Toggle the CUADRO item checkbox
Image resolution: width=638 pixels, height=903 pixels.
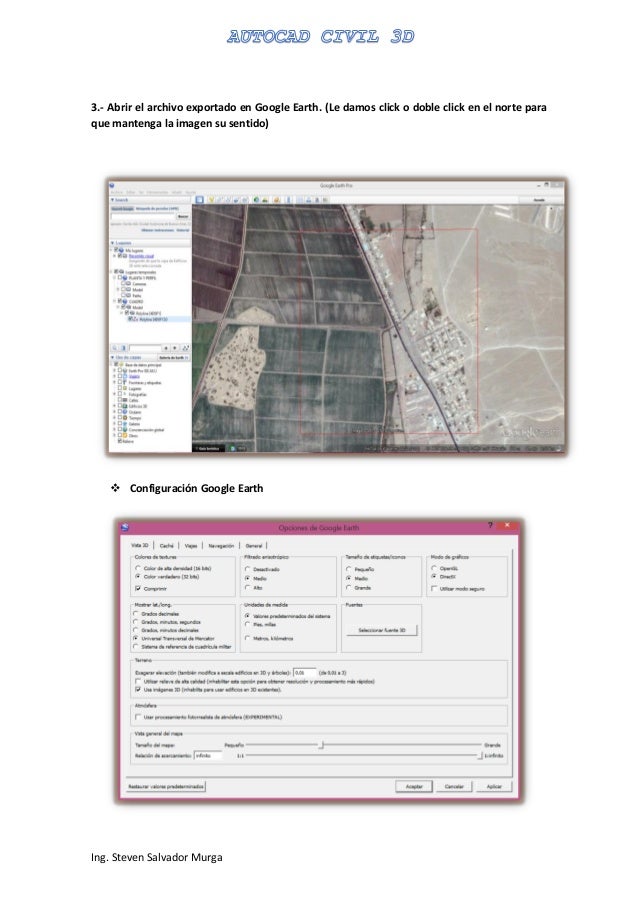(120, 301)
